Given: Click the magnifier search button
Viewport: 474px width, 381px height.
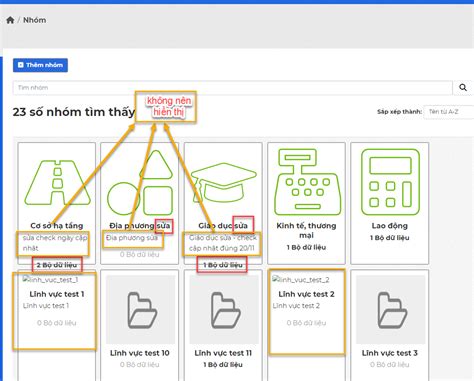Looking at the screenshot, I should coord(463,88).
